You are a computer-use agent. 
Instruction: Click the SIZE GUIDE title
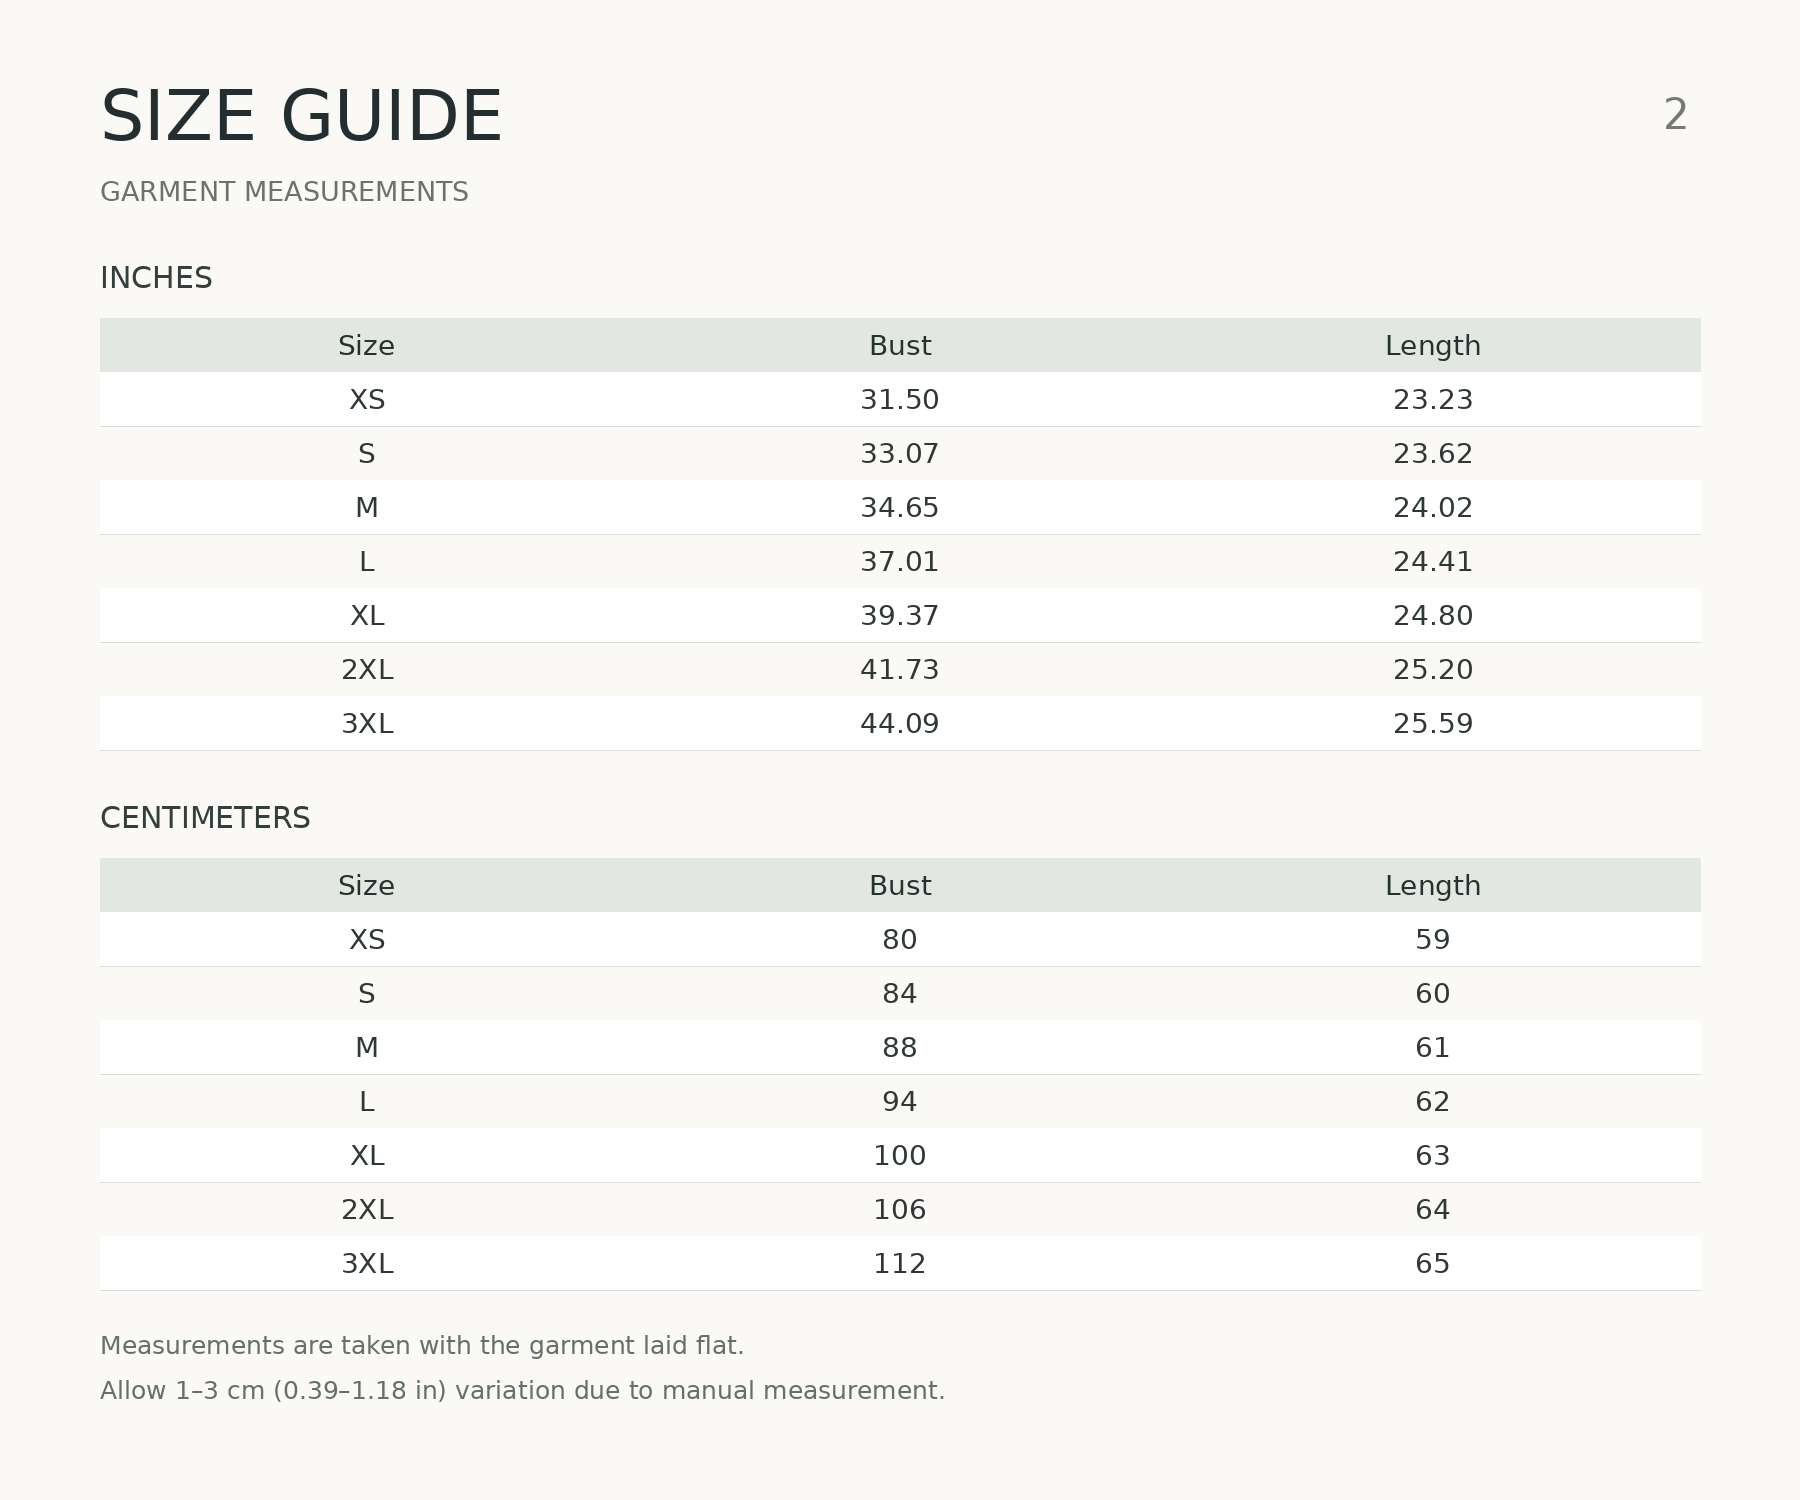tap(301, 117)
